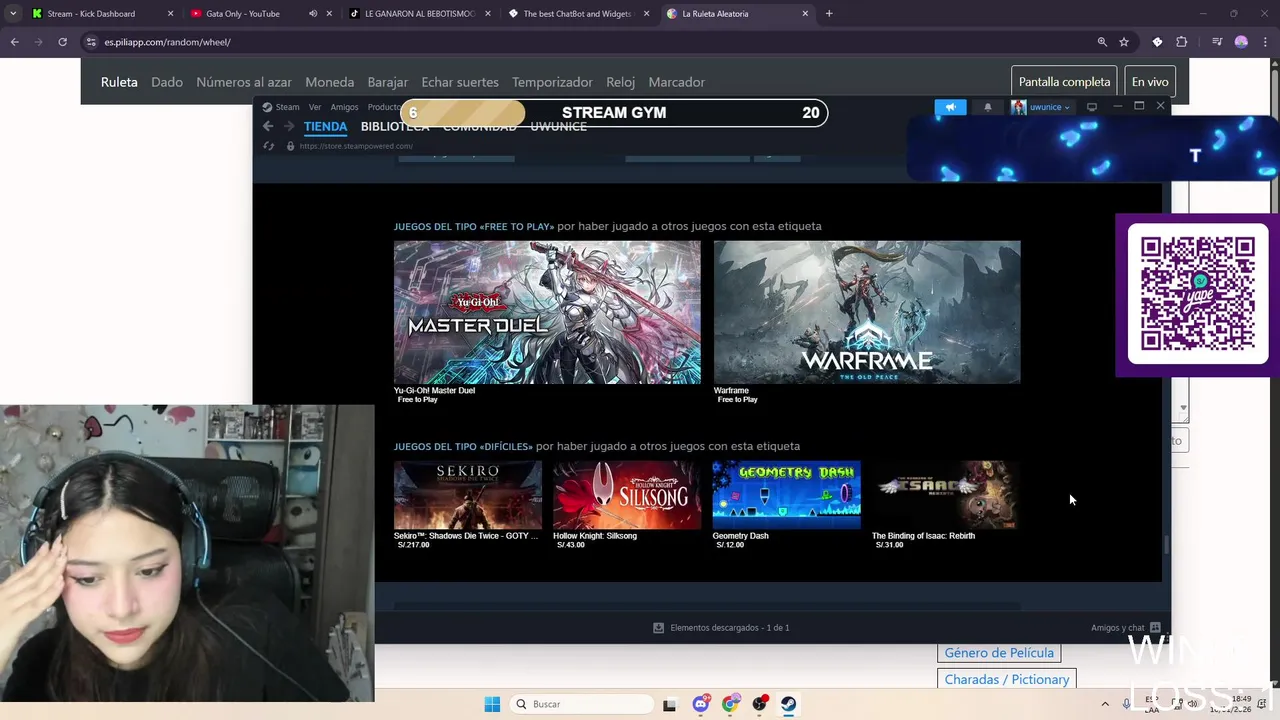Viewport: 1280px width, 720px height.
Task: Switch to the BIBLIOTECA tab
Action: (395, 127)
